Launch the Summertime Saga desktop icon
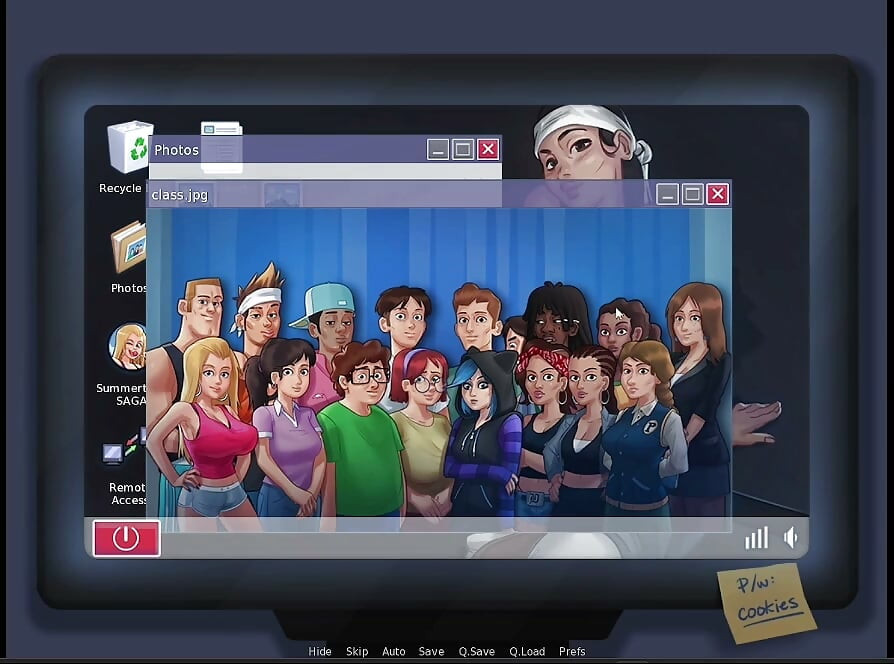The image size is (894, 664). [128, 347]
